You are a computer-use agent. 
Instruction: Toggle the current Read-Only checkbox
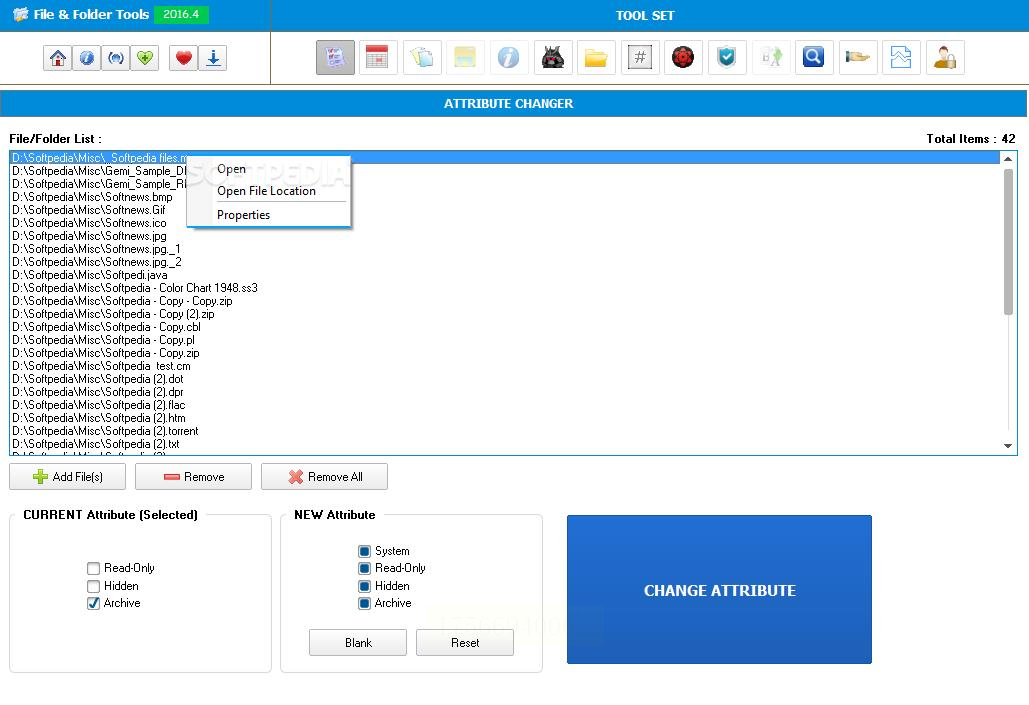pos(93,568)
